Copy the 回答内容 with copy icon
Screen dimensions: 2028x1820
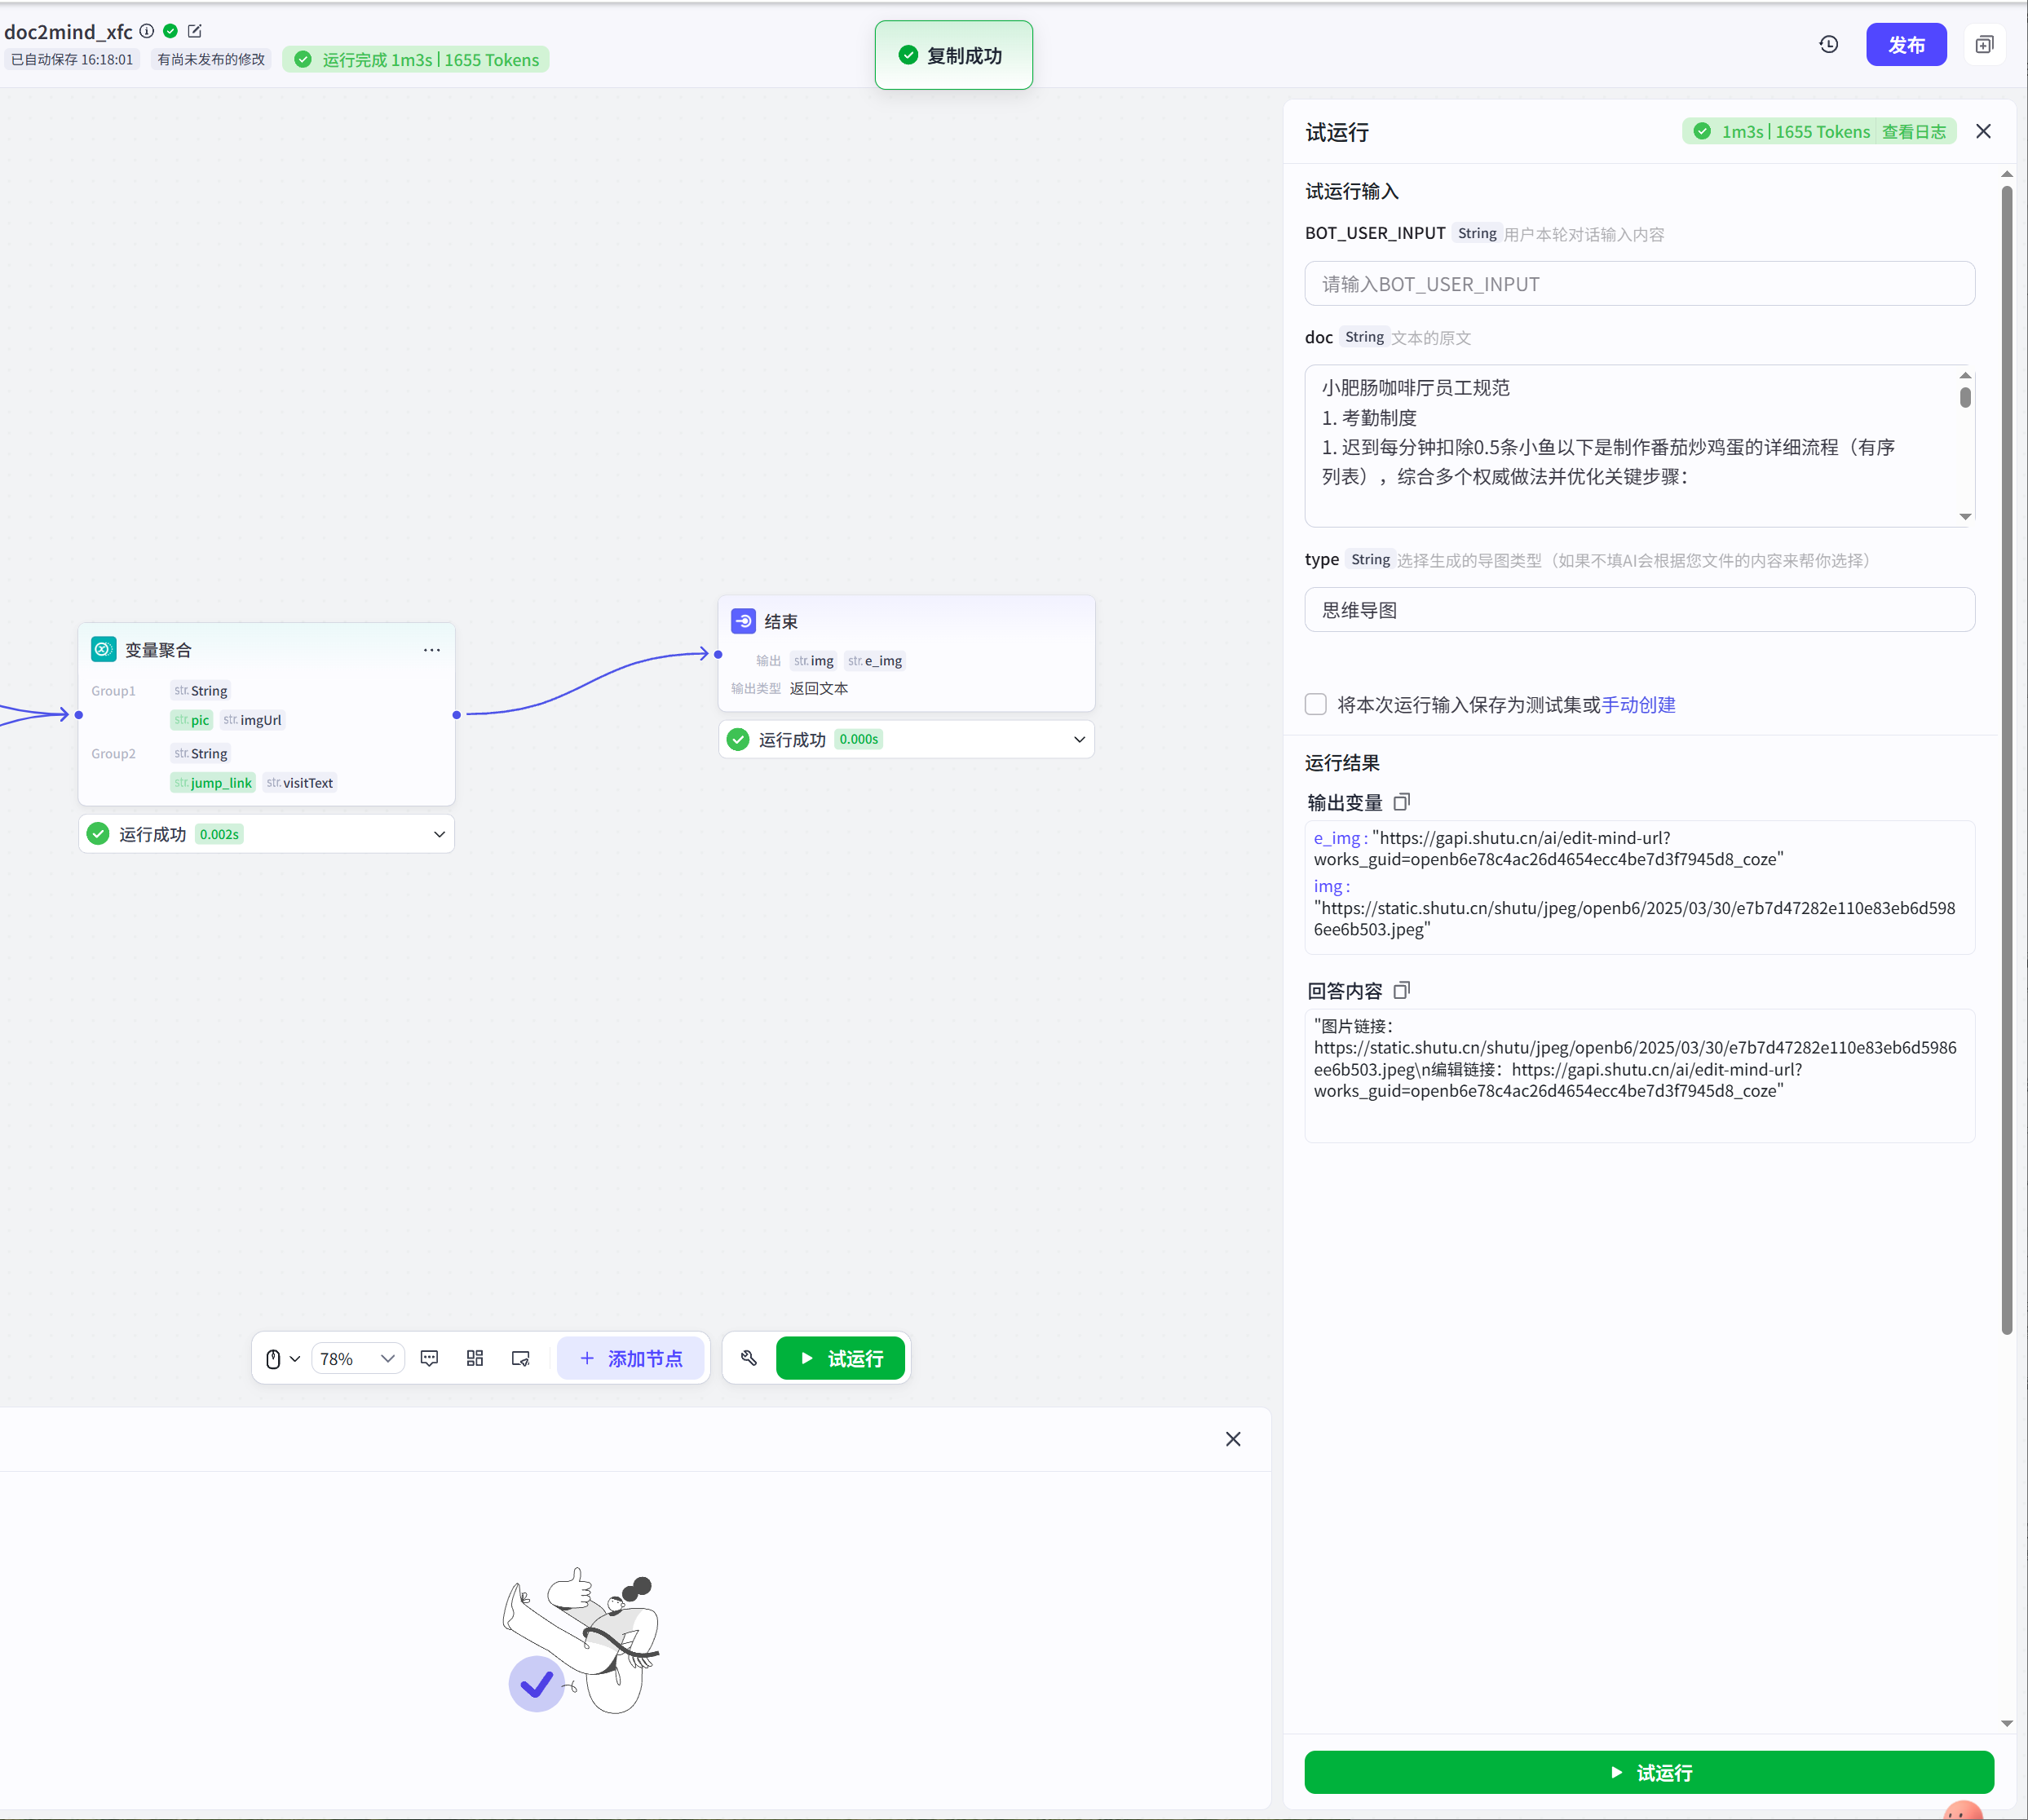tap(1401, 990)
